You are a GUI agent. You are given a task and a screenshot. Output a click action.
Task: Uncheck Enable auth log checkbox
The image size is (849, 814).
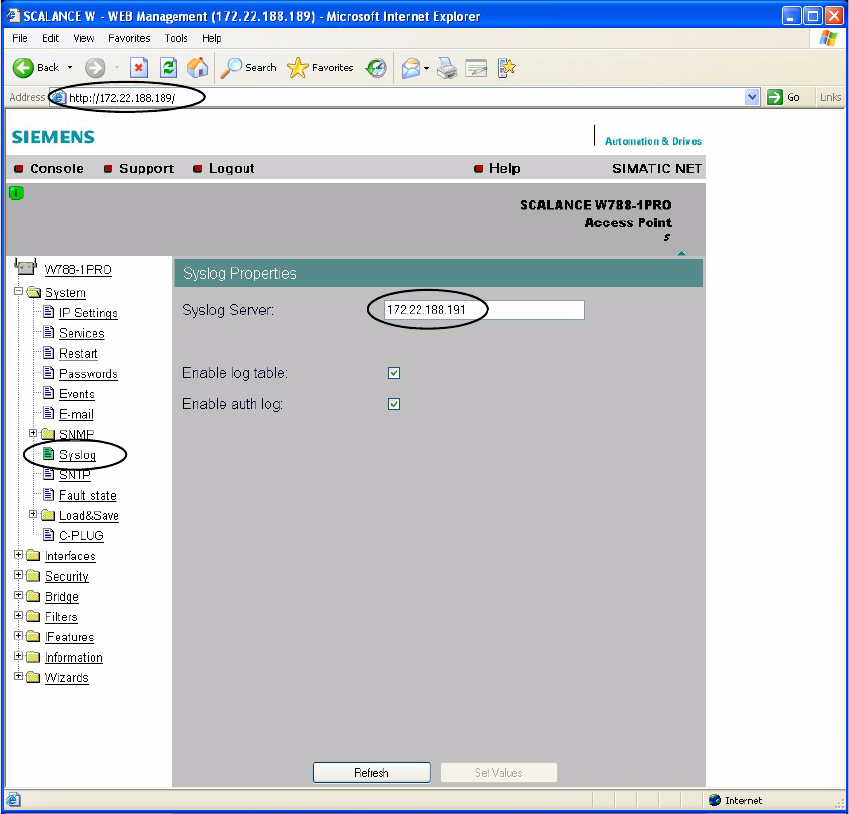pos(394,404)
